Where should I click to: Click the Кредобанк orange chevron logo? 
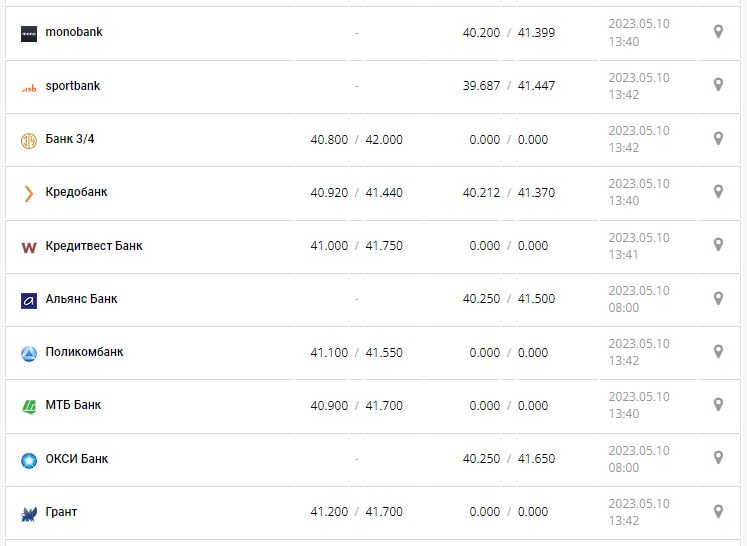tap(28, 193)
